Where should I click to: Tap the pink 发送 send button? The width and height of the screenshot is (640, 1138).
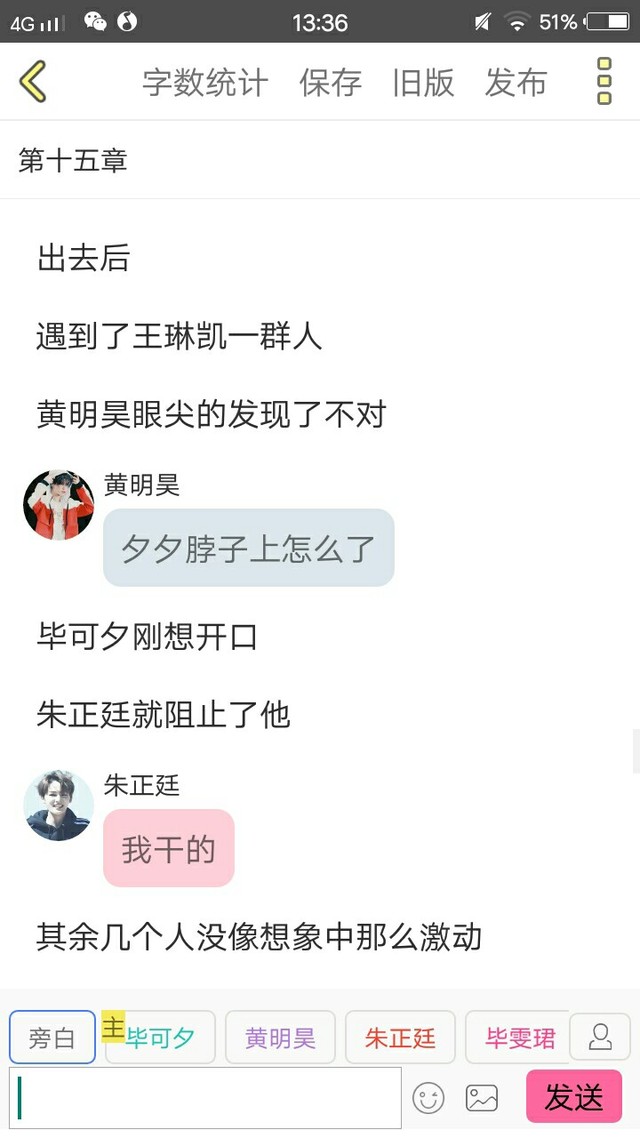pyautogui.click(x=574, y=1096)
